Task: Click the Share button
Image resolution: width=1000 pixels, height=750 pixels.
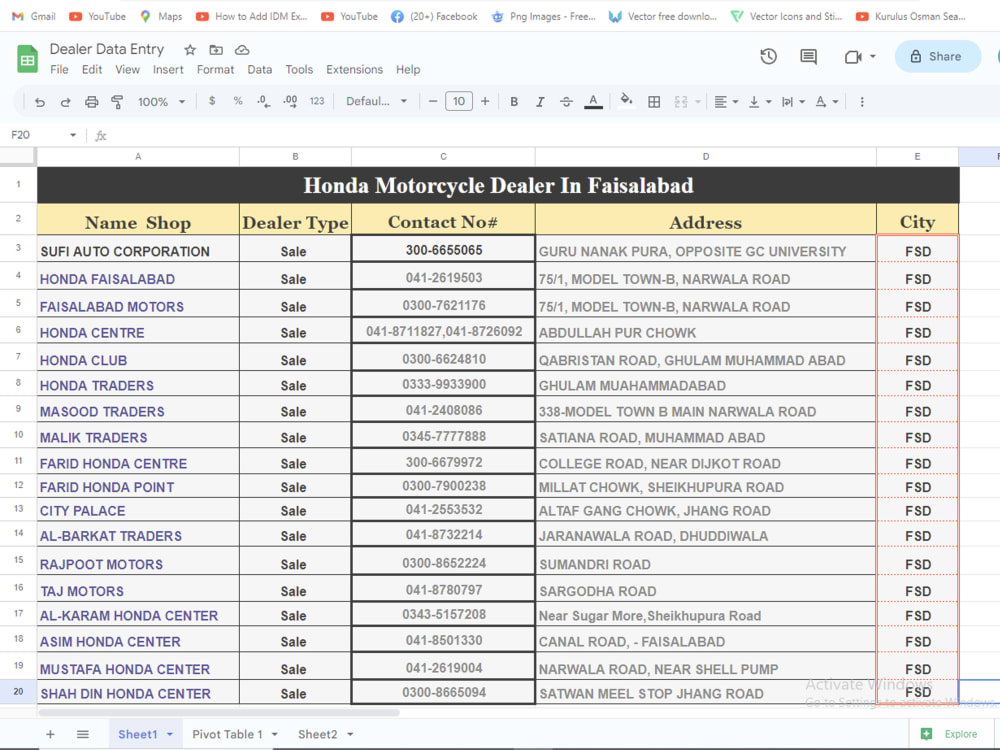Action: pos(938,56)
